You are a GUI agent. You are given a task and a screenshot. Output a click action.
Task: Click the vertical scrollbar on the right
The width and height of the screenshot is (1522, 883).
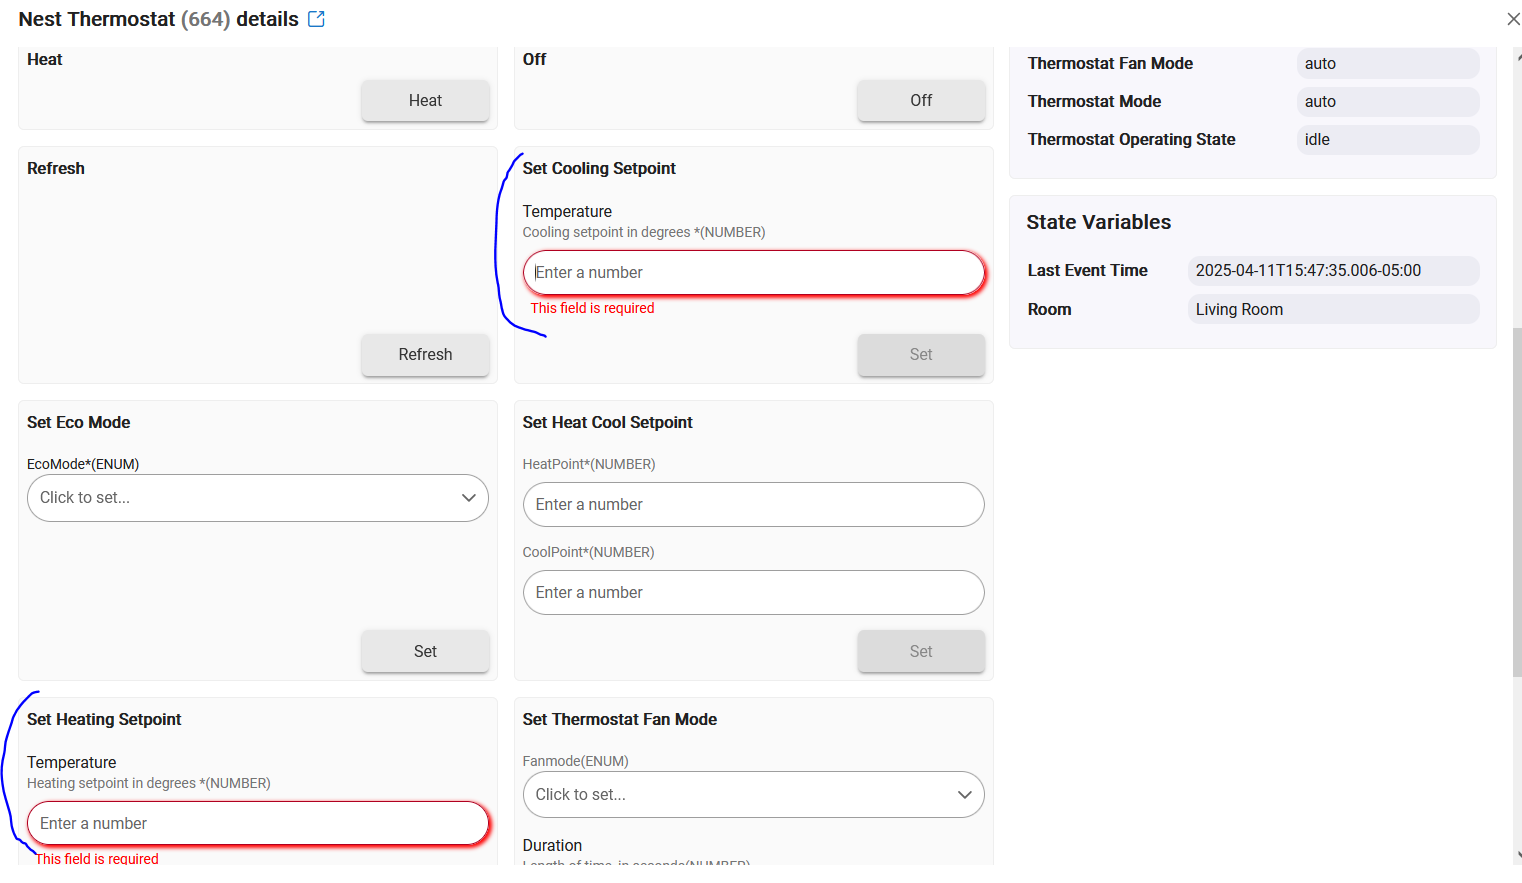(1517, 502)
